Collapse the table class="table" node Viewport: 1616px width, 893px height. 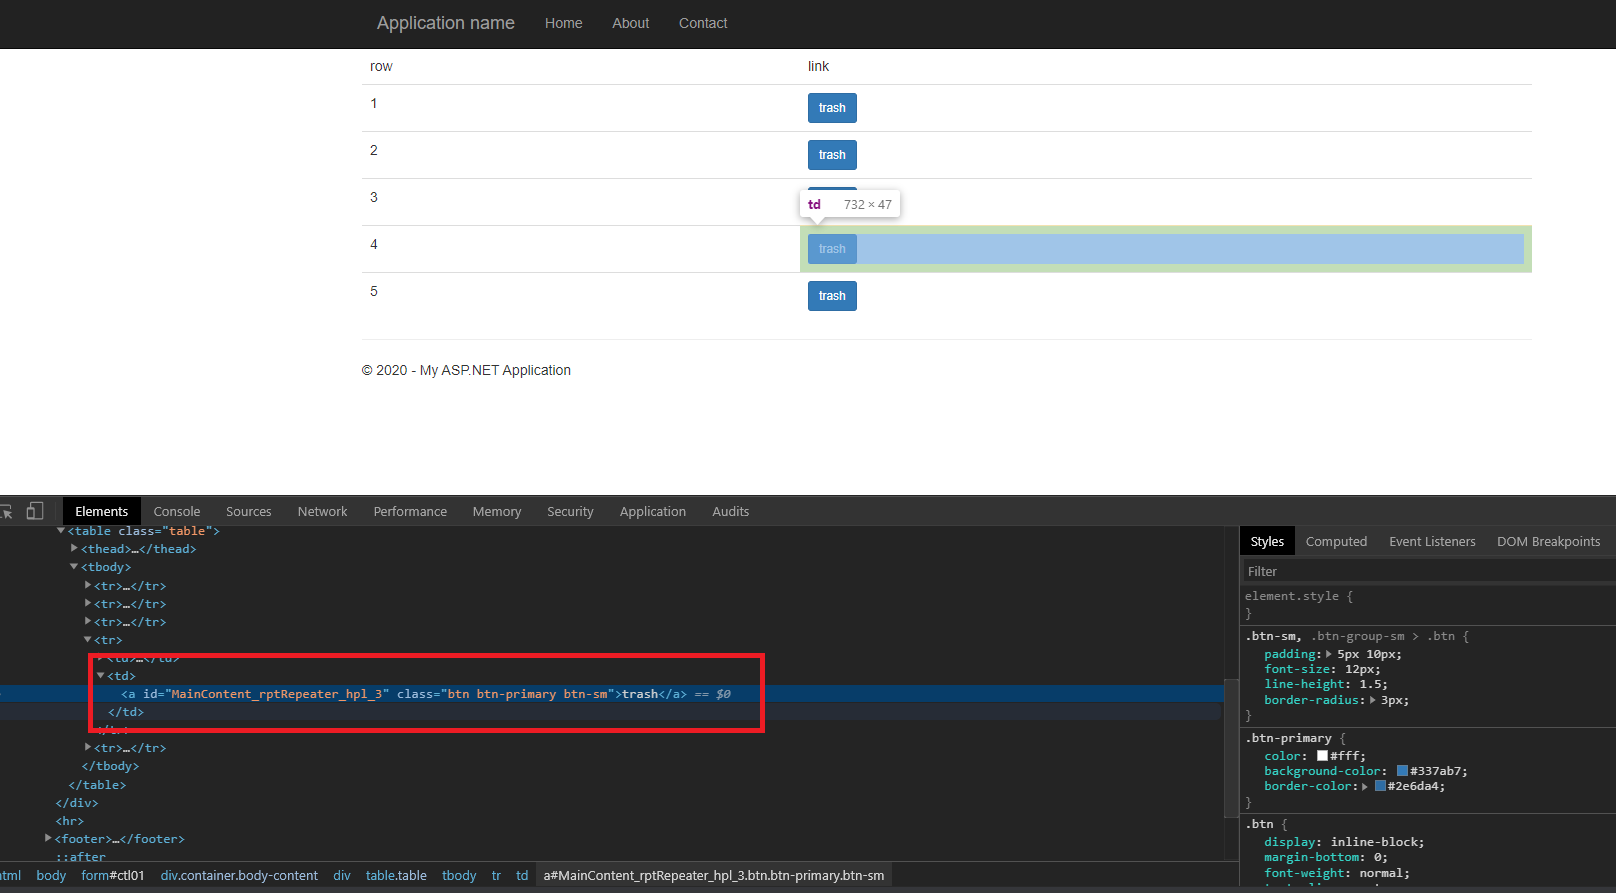(x=61, y=531)
